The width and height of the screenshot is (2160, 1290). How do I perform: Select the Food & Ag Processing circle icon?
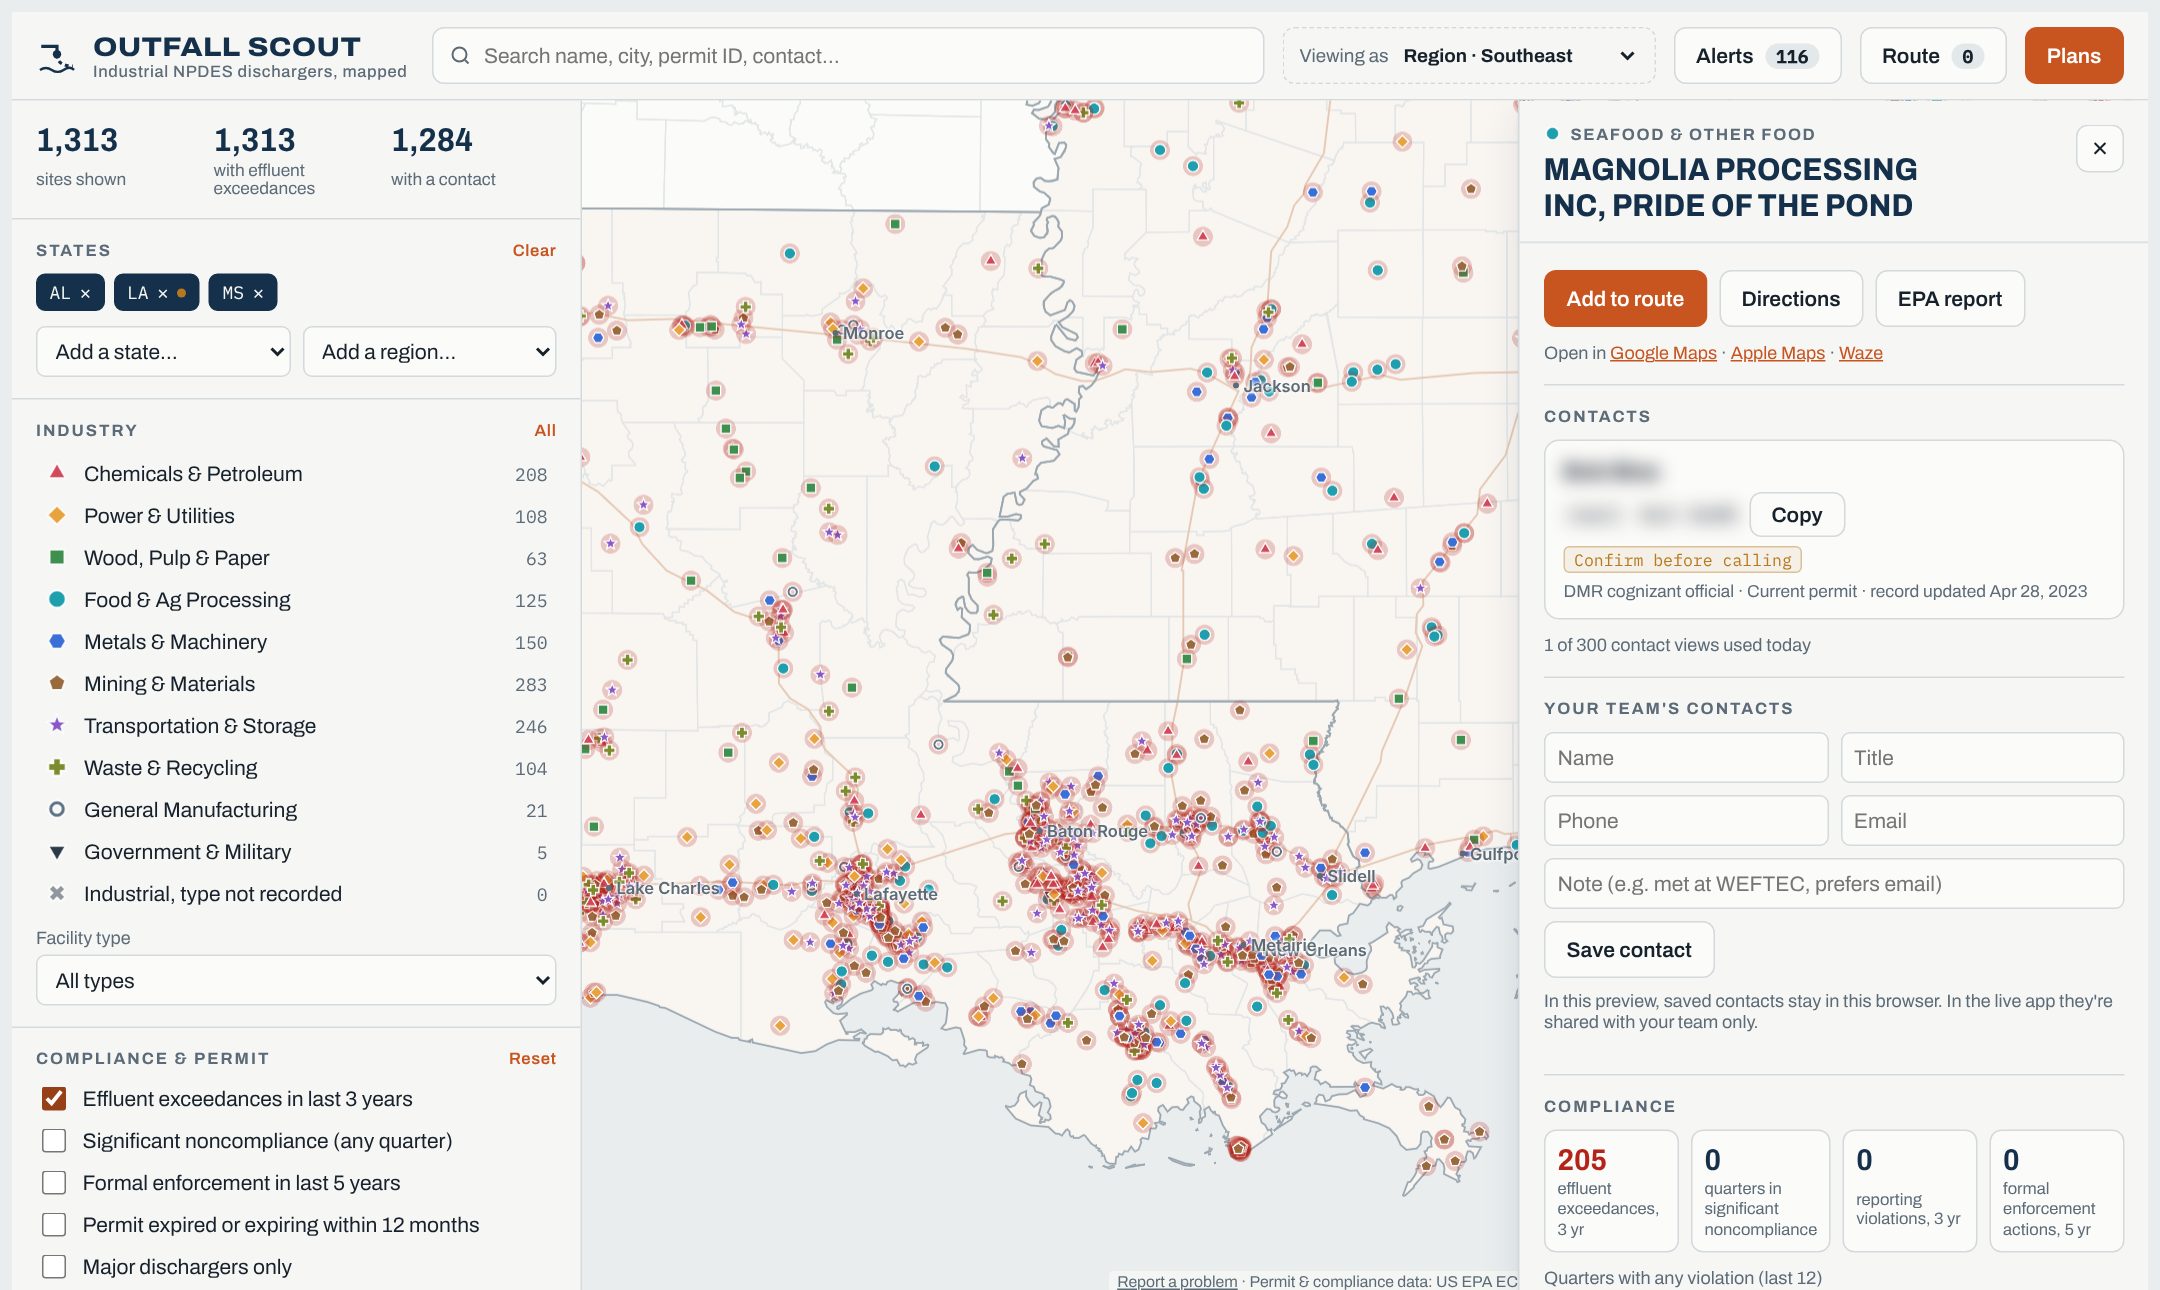pyautogui.click(x=57, y=599)
